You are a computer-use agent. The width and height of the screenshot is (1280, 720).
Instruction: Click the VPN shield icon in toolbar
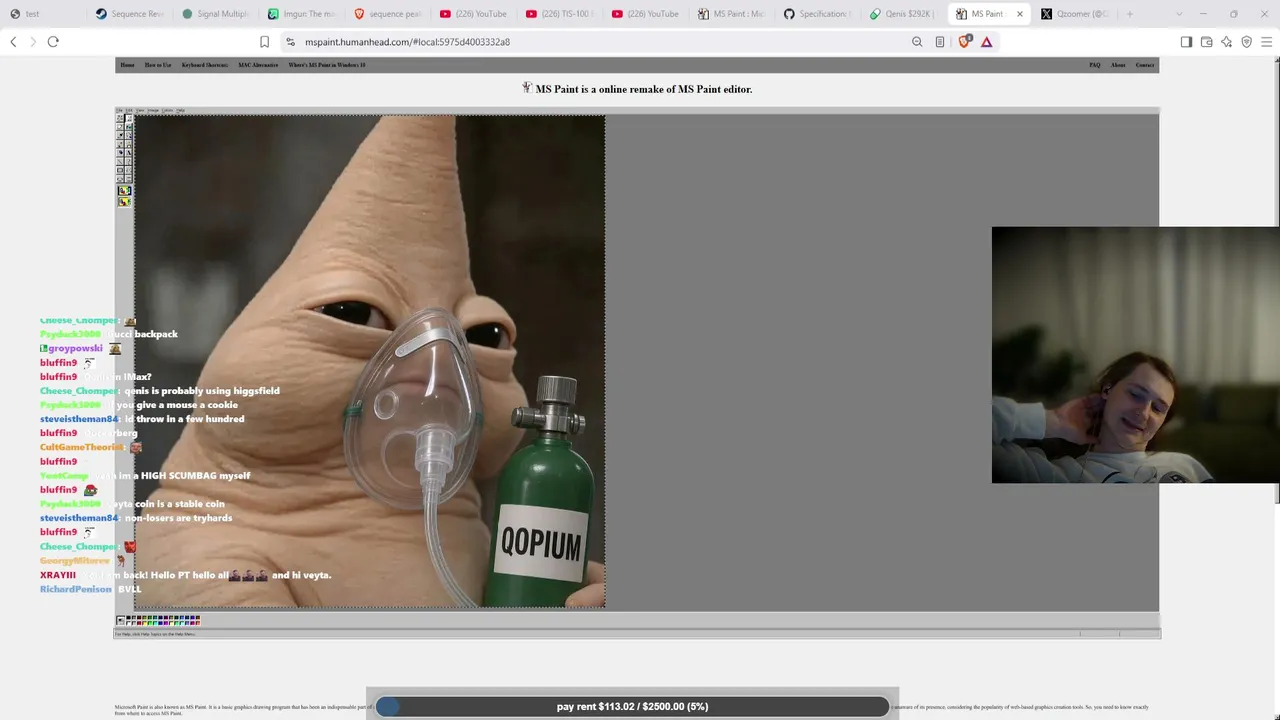1247,42
